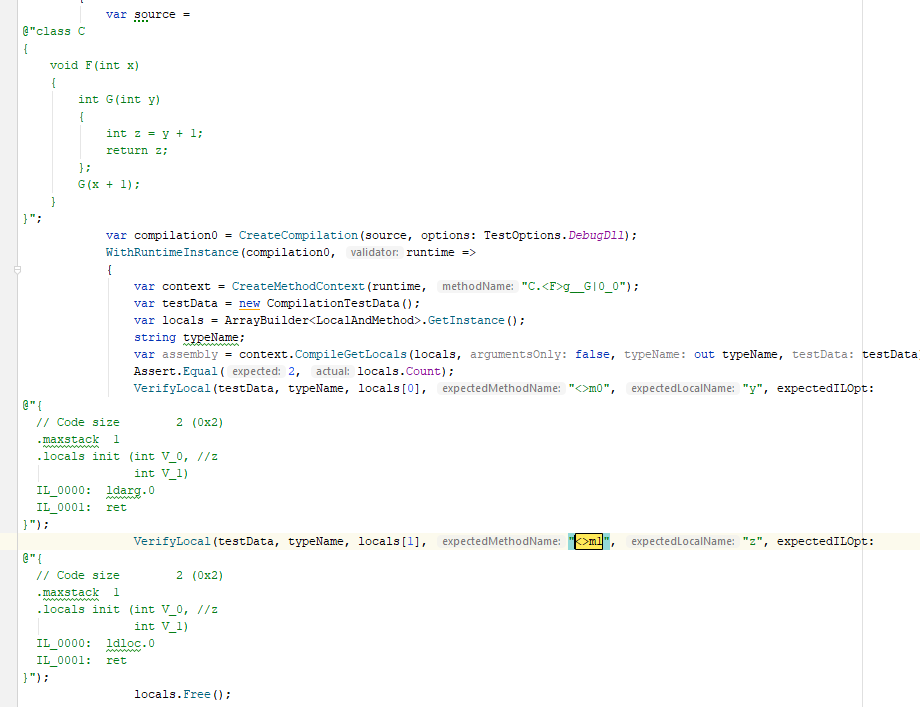This screenshot has width=920, height=707.
Task: Click source in the var source = line
Action: pyautogui.click(x=155, y=14)
